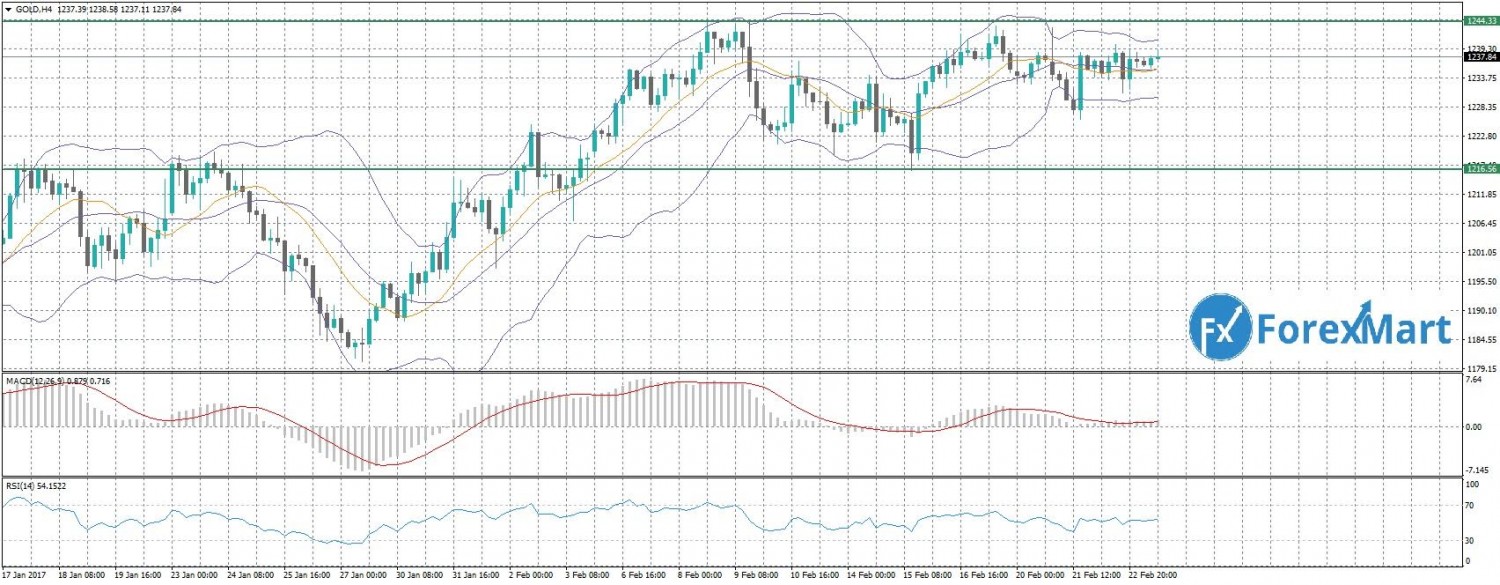Image resolution: width=1500 pixels, height=585 pixels.
Task: Click the 6 Feb 16:00 time label
Action: (647, 576)
